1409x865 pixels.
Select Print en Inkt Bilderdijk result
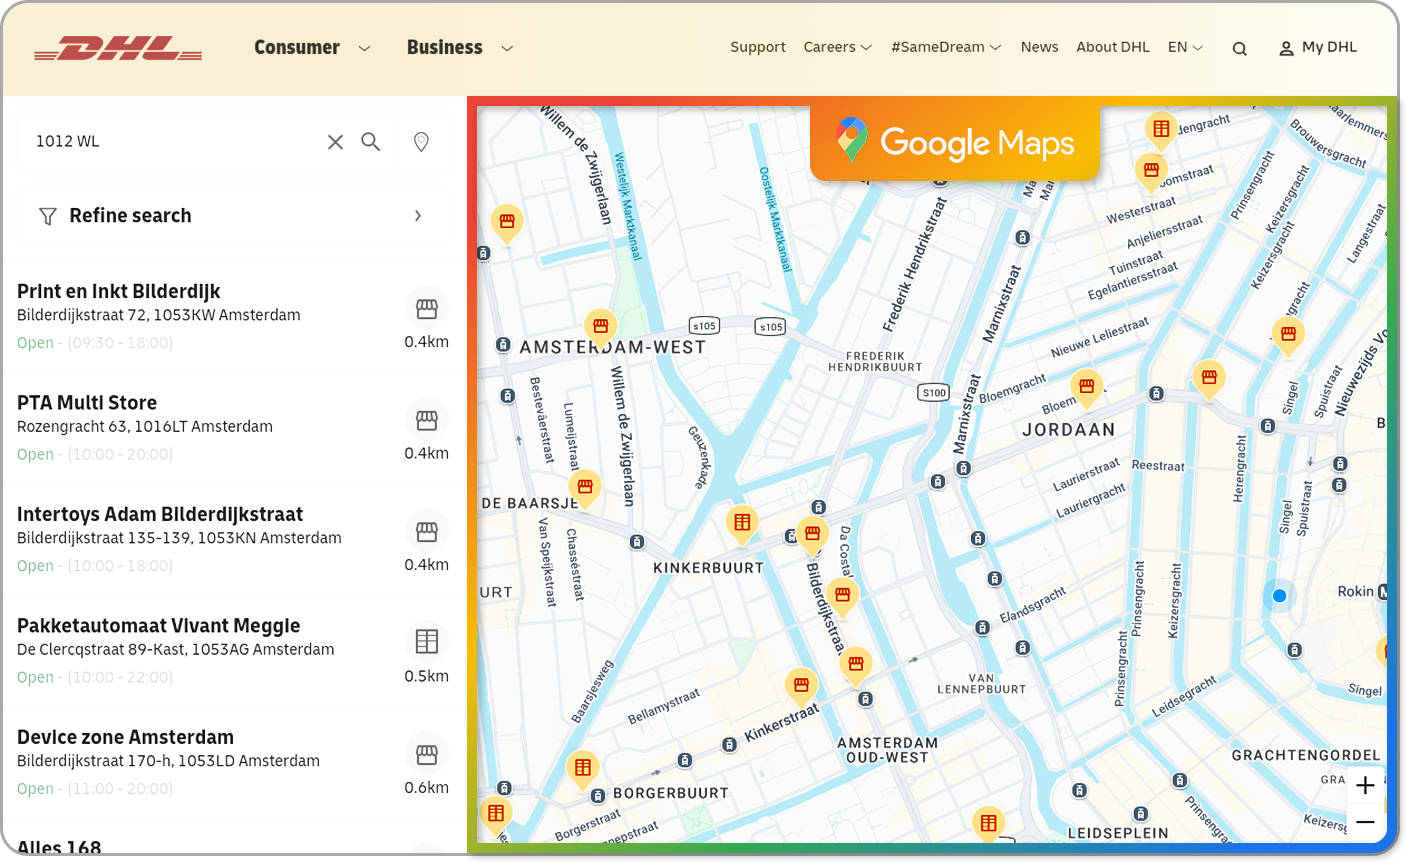(x=233, y=317)
